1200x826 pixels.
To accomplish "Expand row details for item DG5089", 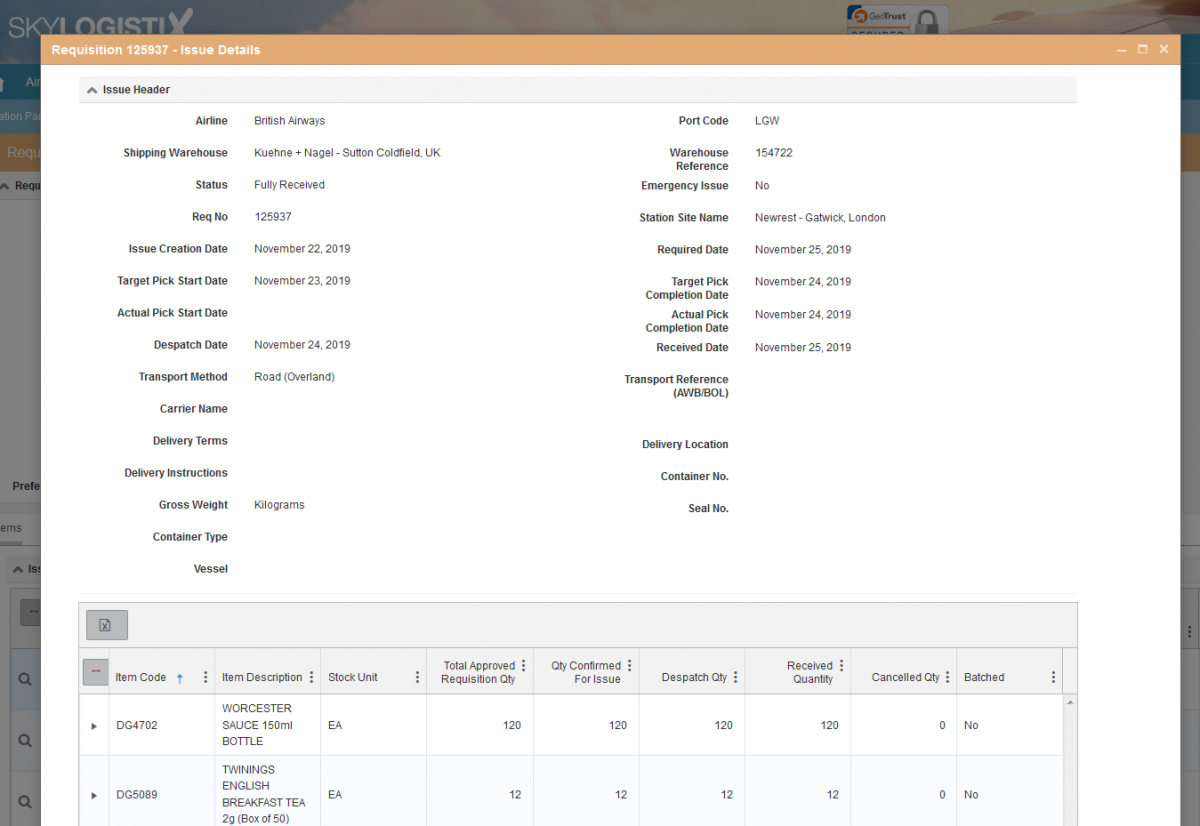I will pos(93,795).
